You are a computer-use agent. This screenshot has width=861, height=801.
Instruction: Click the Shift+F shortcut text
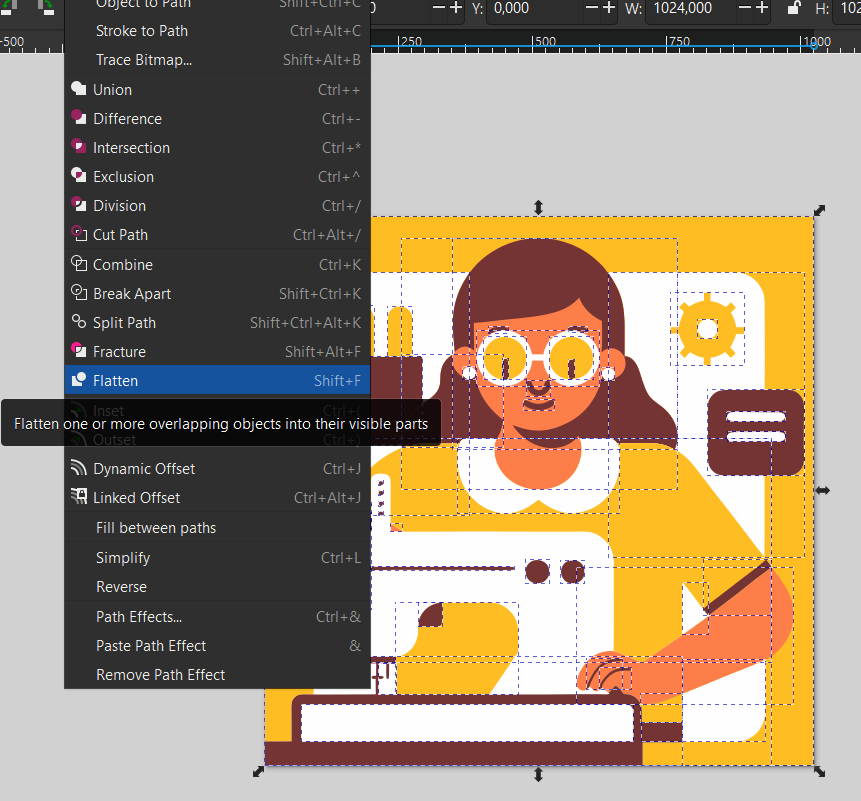point(337,380)
